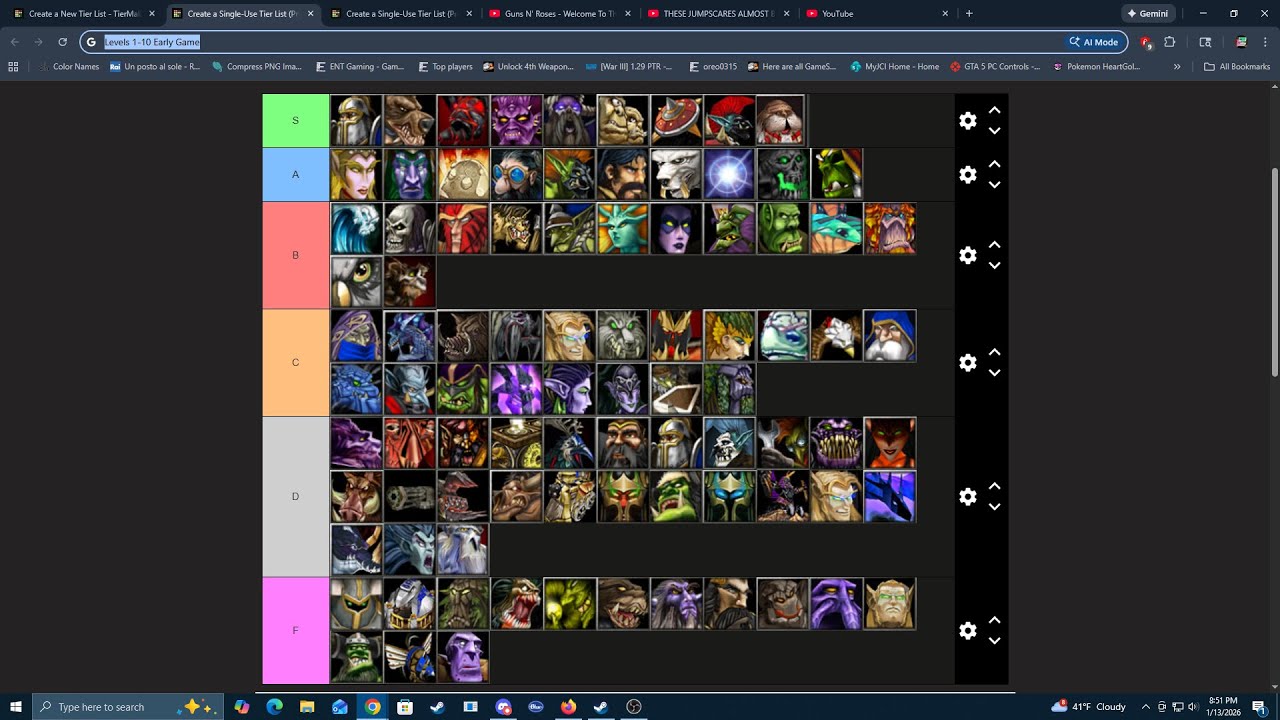Open red extension icon with badge 9
The width and height of the screenshot is (1280, 720).
1146,42
